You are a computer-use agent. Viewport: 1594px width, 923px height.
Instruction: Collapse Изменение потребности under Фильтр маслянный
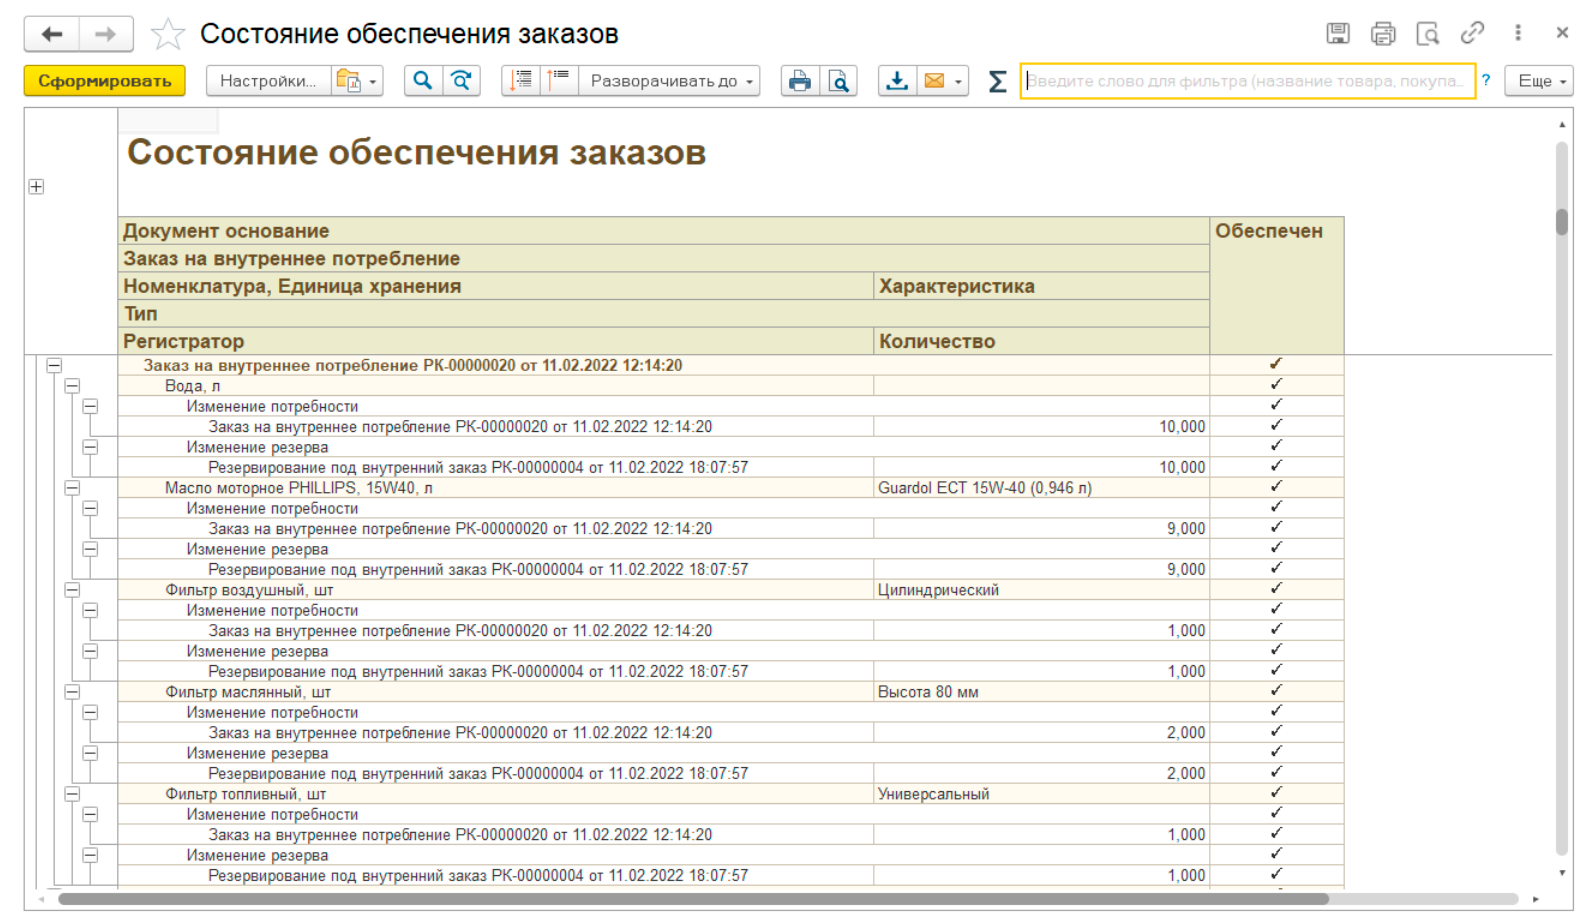click(90, 713)
